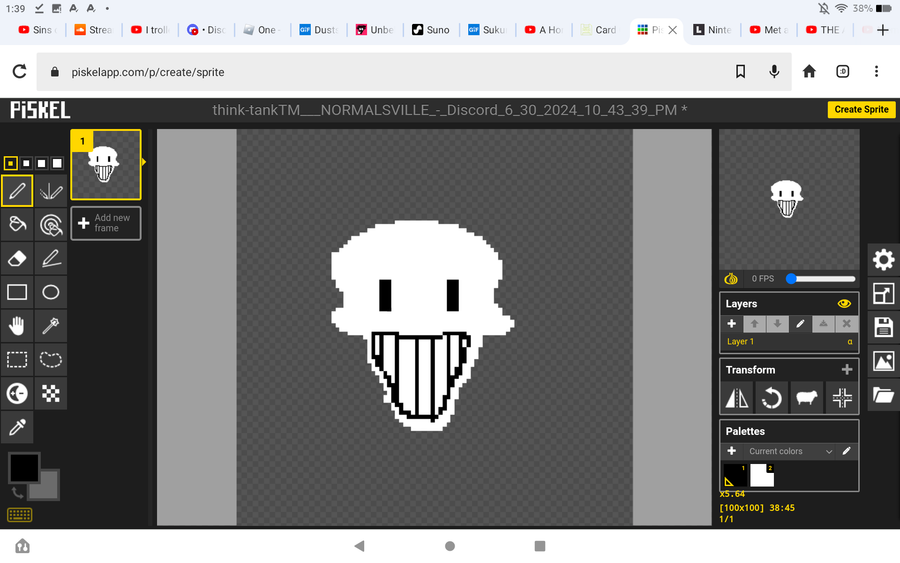Screen dimensions: 900x563
Task: Rotate the sprite counter-clockwise
Action: pyautogui.click(x=771, y=398)
